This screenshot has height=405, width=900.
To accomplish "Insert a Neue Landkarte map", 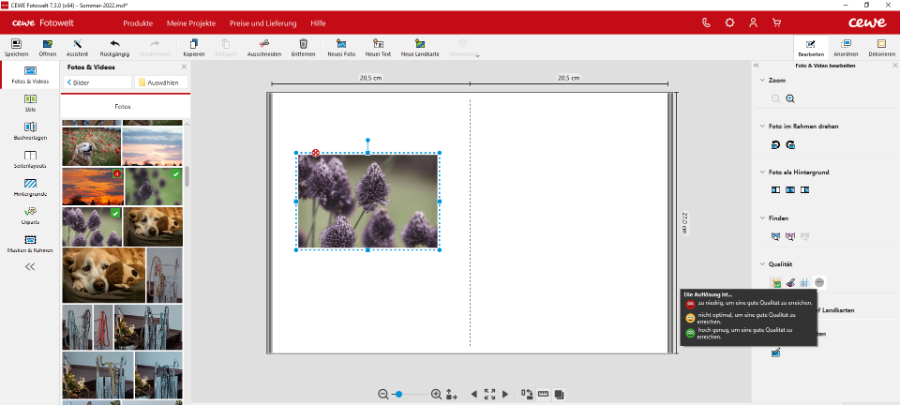I will tap(420, 47).
